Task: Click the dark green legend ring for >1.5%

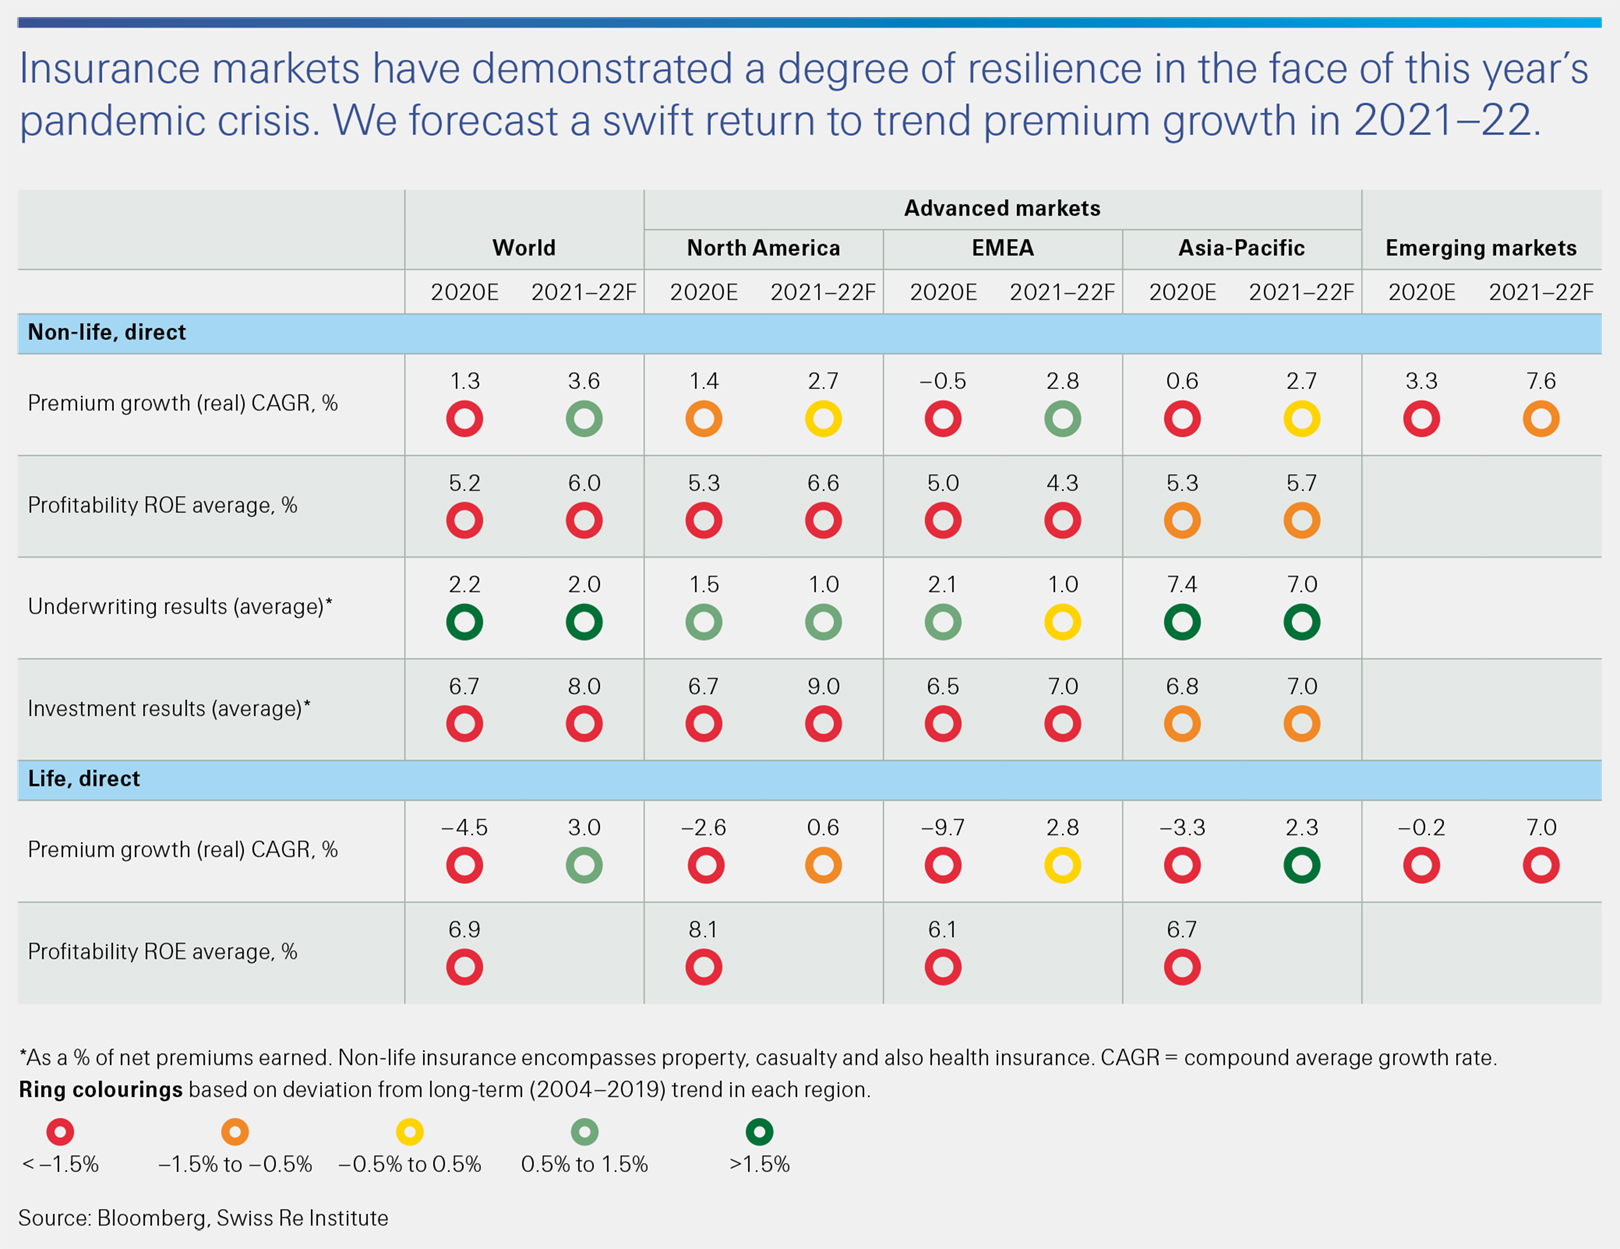Action: (759, 1132)
